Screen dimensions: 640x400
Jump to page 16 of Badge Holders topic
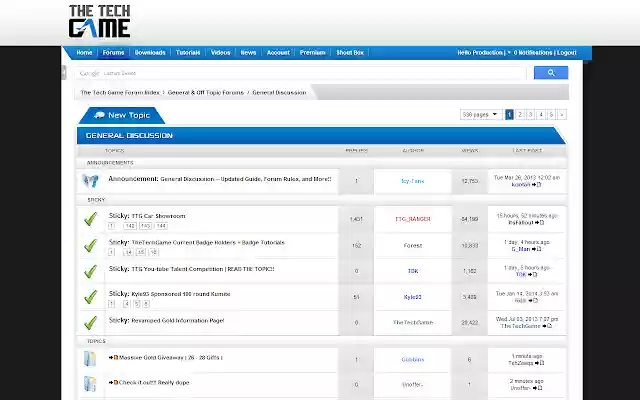click(153, 252)
